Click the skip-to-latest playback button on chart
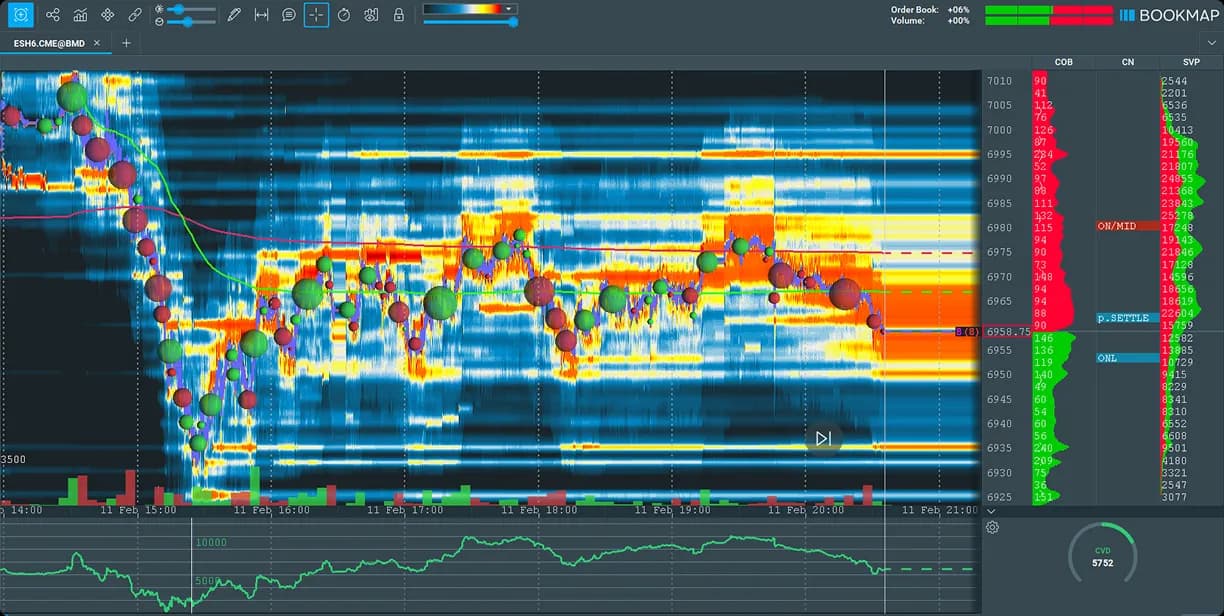The image size is (1224, 616). click(823, 438)
